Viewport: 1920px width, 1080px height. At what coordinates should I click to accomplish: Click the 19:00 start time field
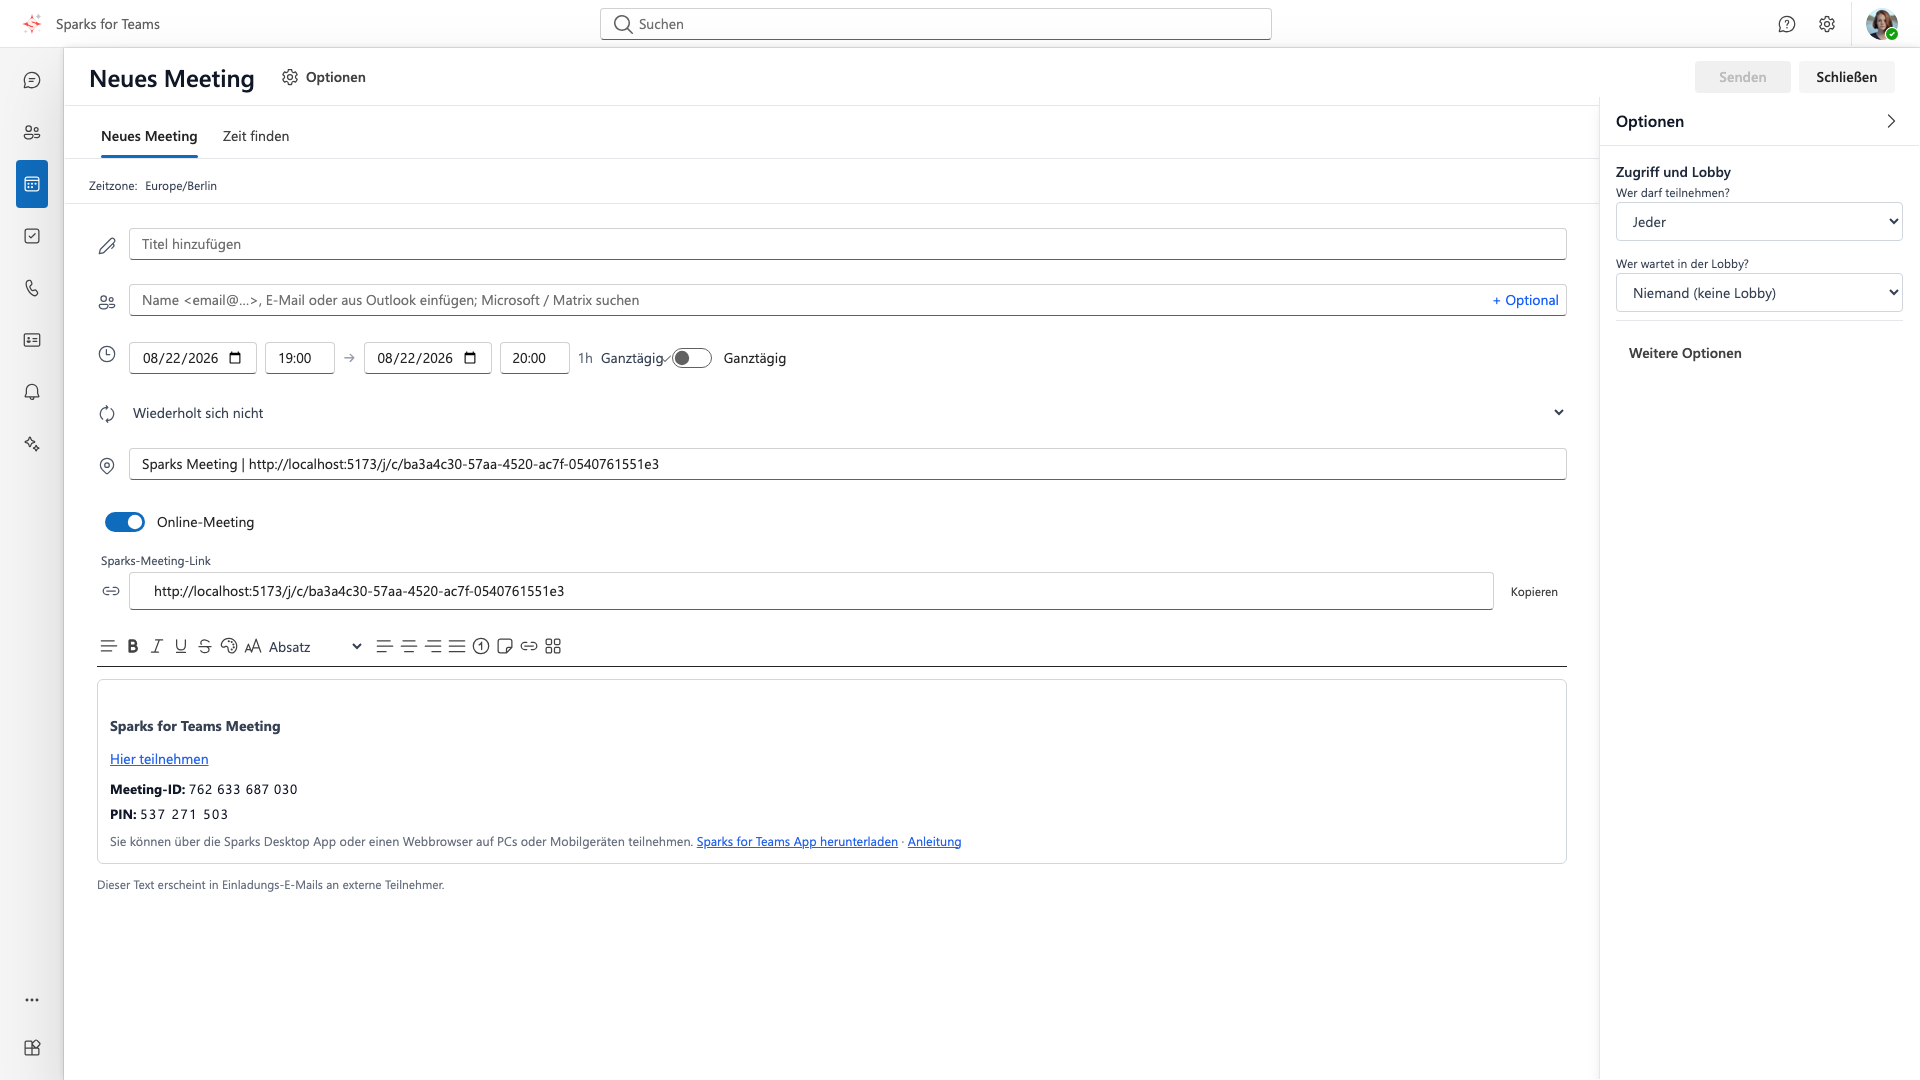300,358
